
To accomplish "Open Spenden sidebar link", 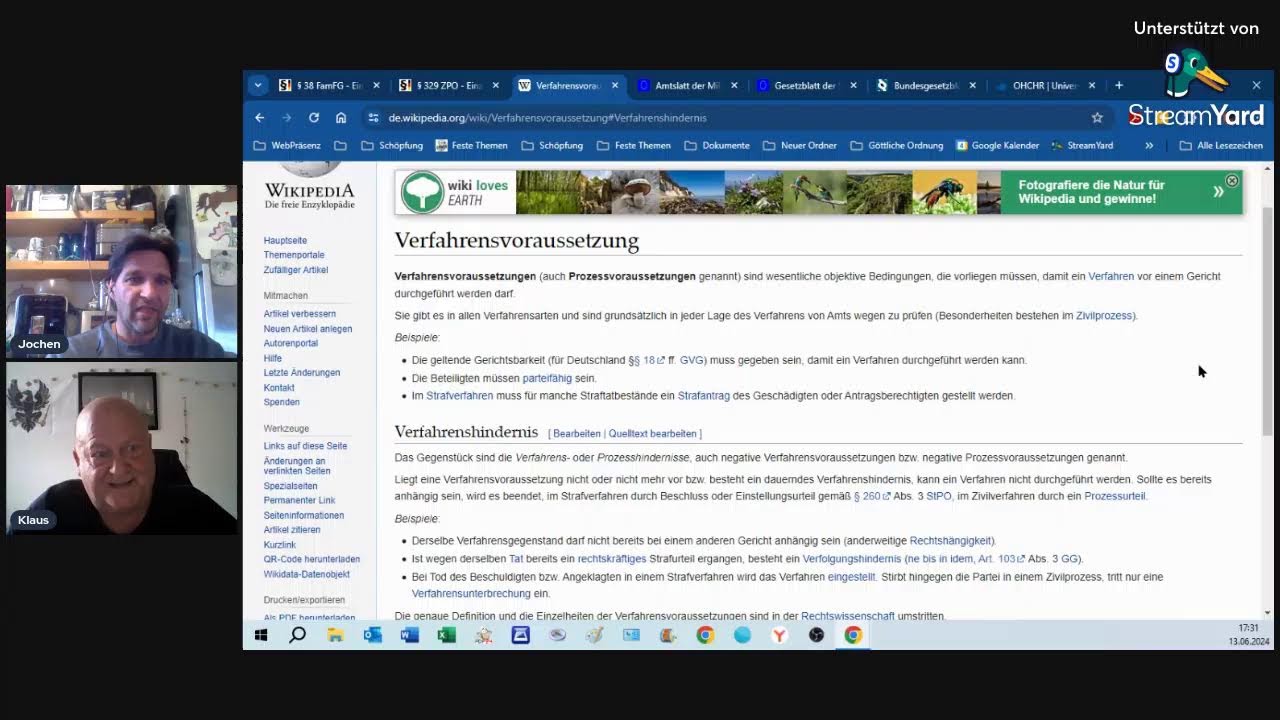I will (281, 402).
